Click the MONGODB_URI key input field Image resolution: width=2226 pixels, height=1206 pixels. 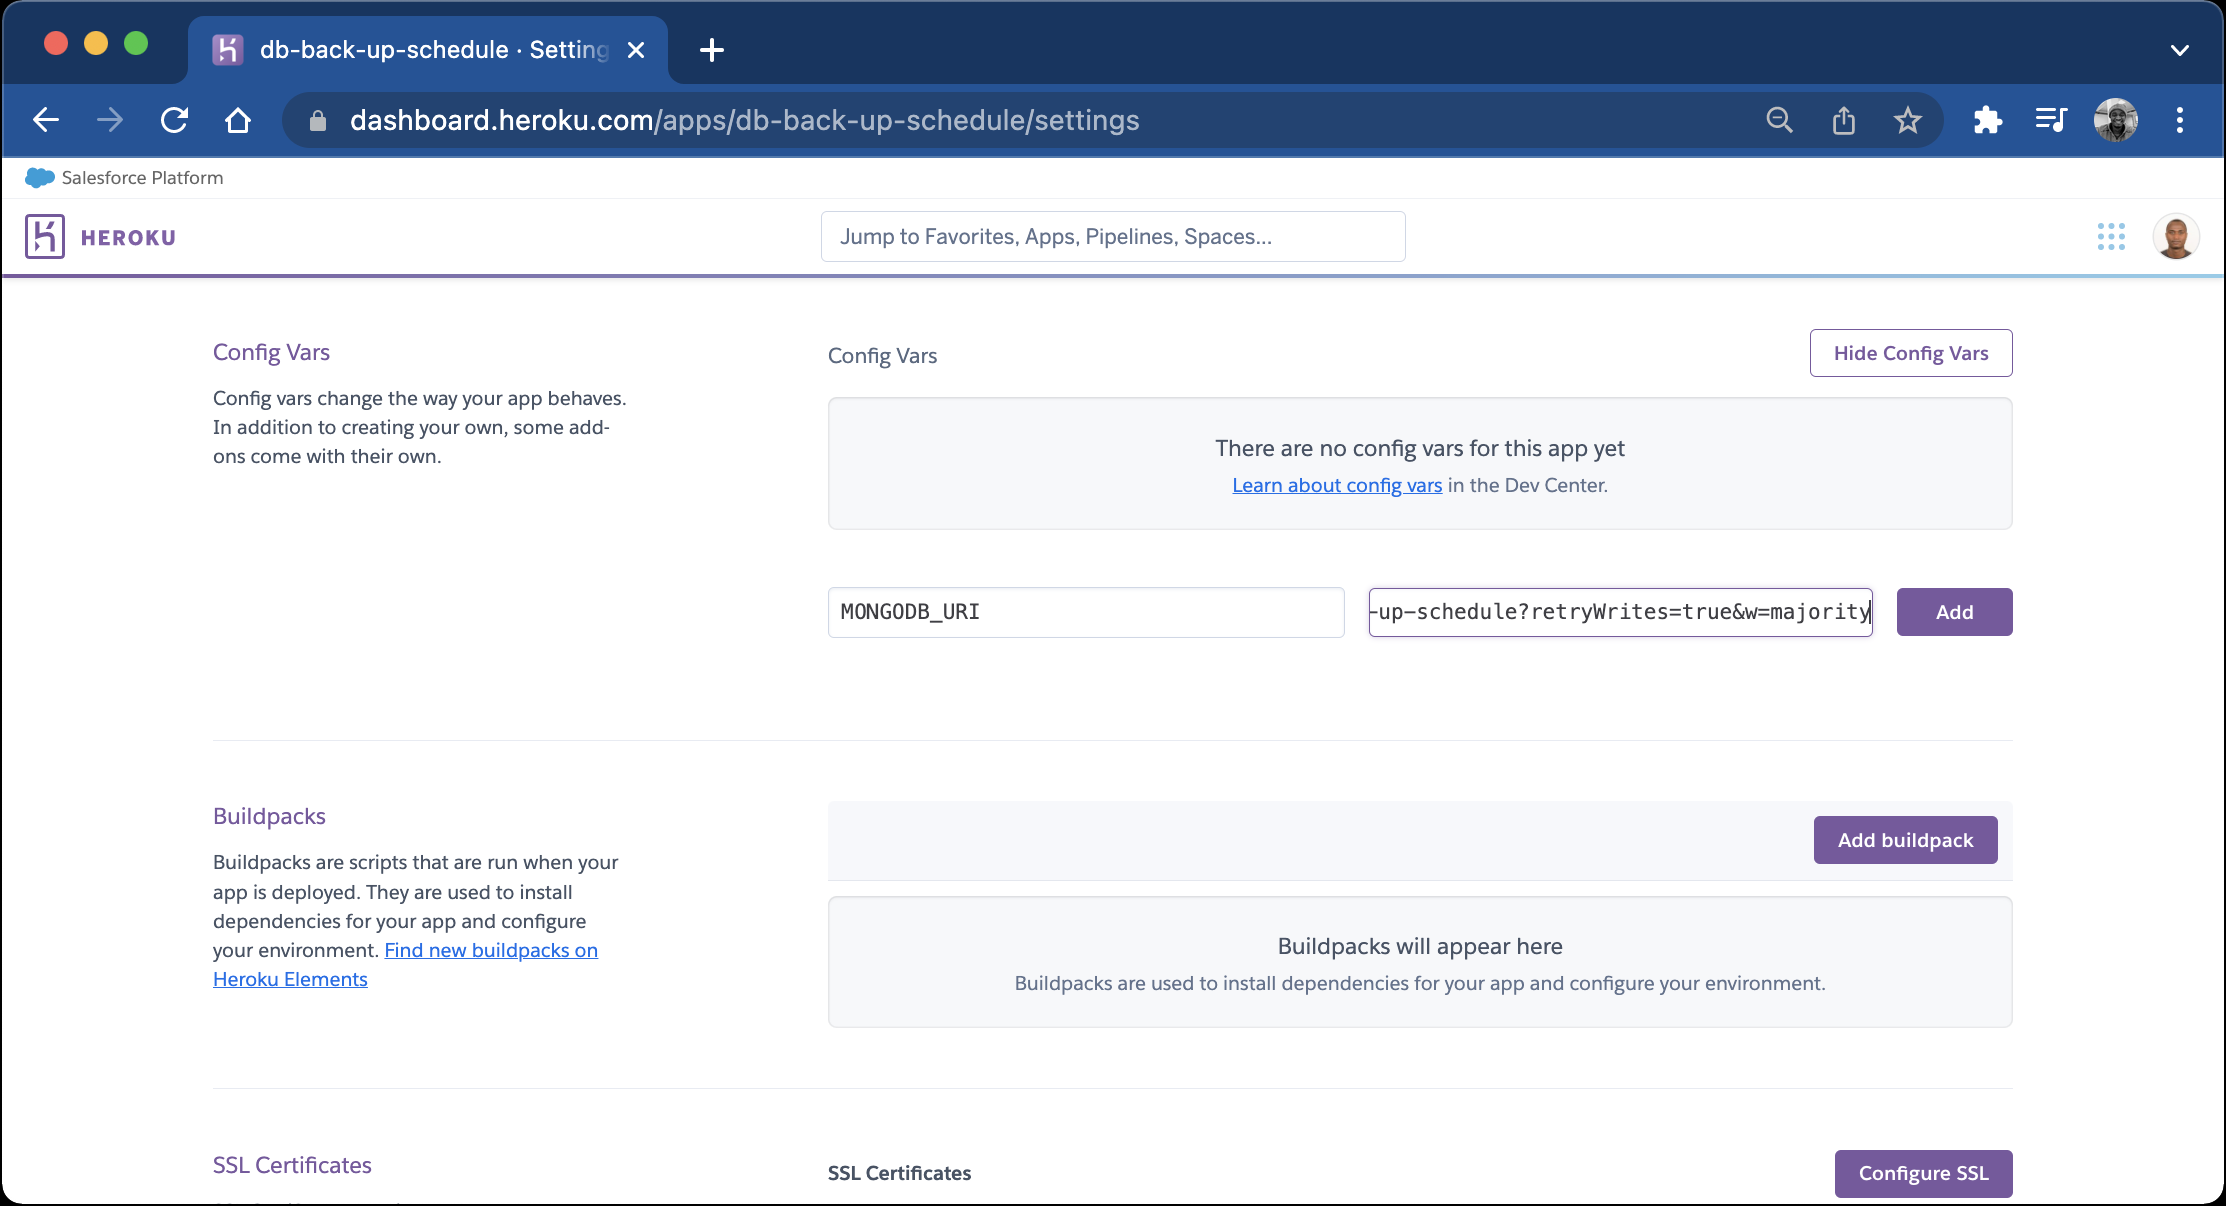pos(1086,612)
